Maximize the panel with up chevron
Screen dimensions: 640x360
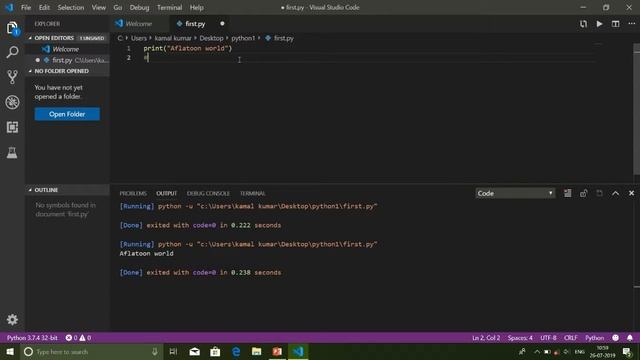pyautogui.click(x=616, y=193)
